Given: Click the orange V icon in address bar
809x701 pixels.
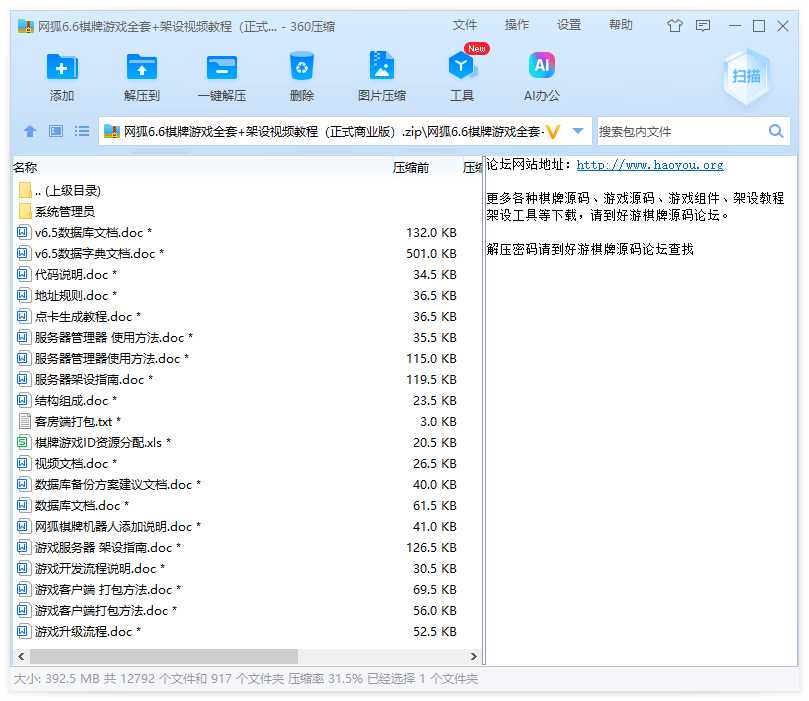Looking at the screenshot, I should (x=553, y=132).
